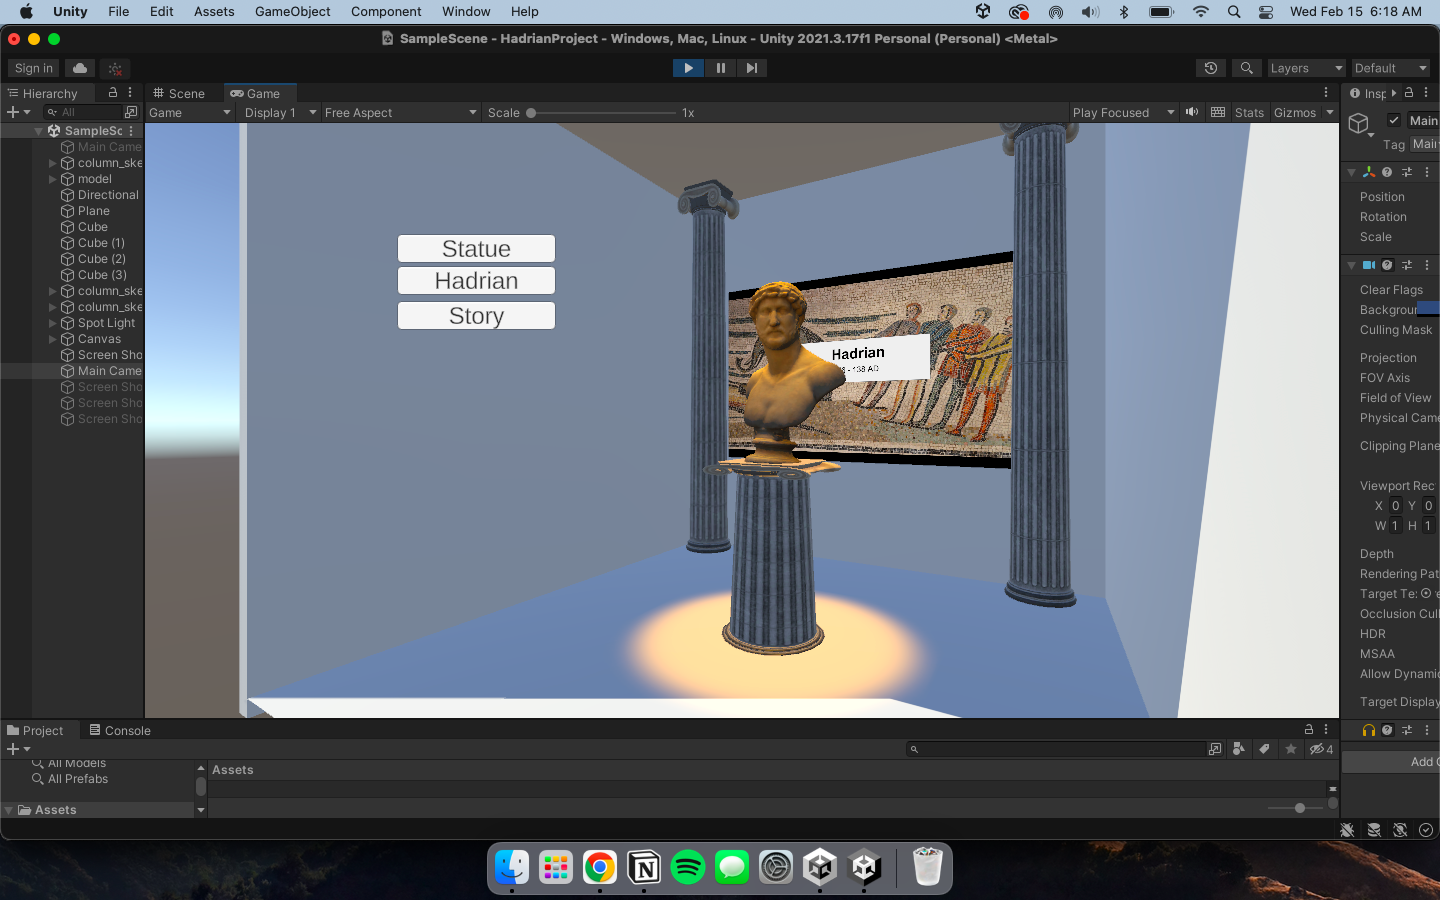The image size is (1440, 900).
Task: Expand the Spot Light object
Action: 53,323
